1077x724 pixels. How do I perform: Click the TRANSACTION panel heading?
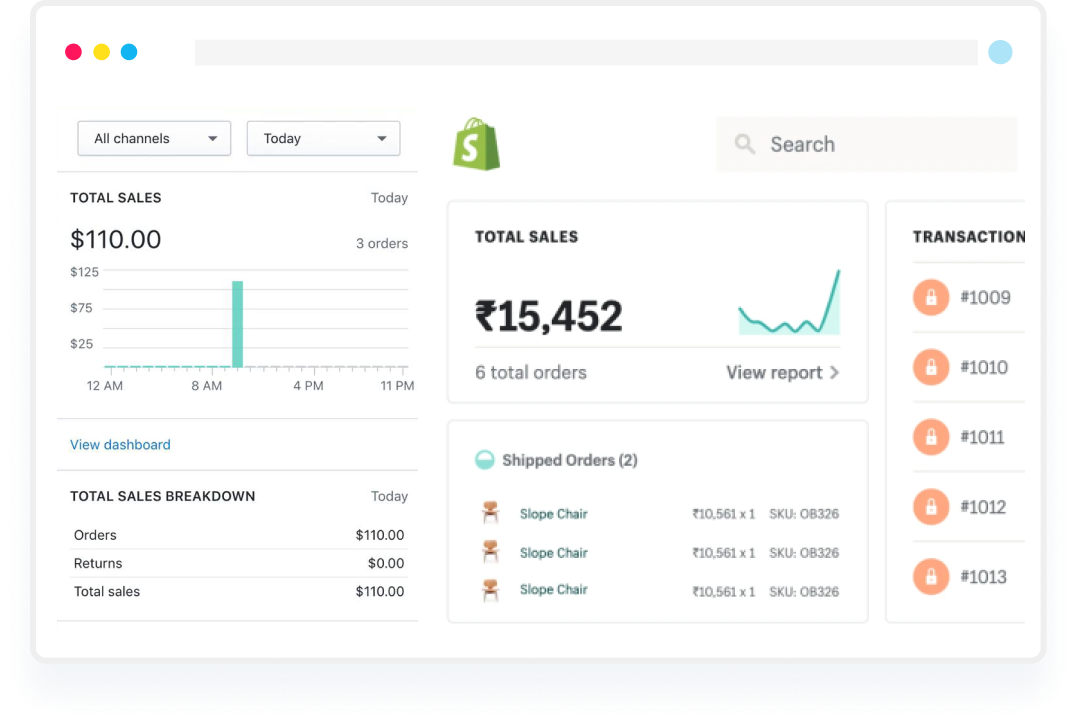(968, 237)
